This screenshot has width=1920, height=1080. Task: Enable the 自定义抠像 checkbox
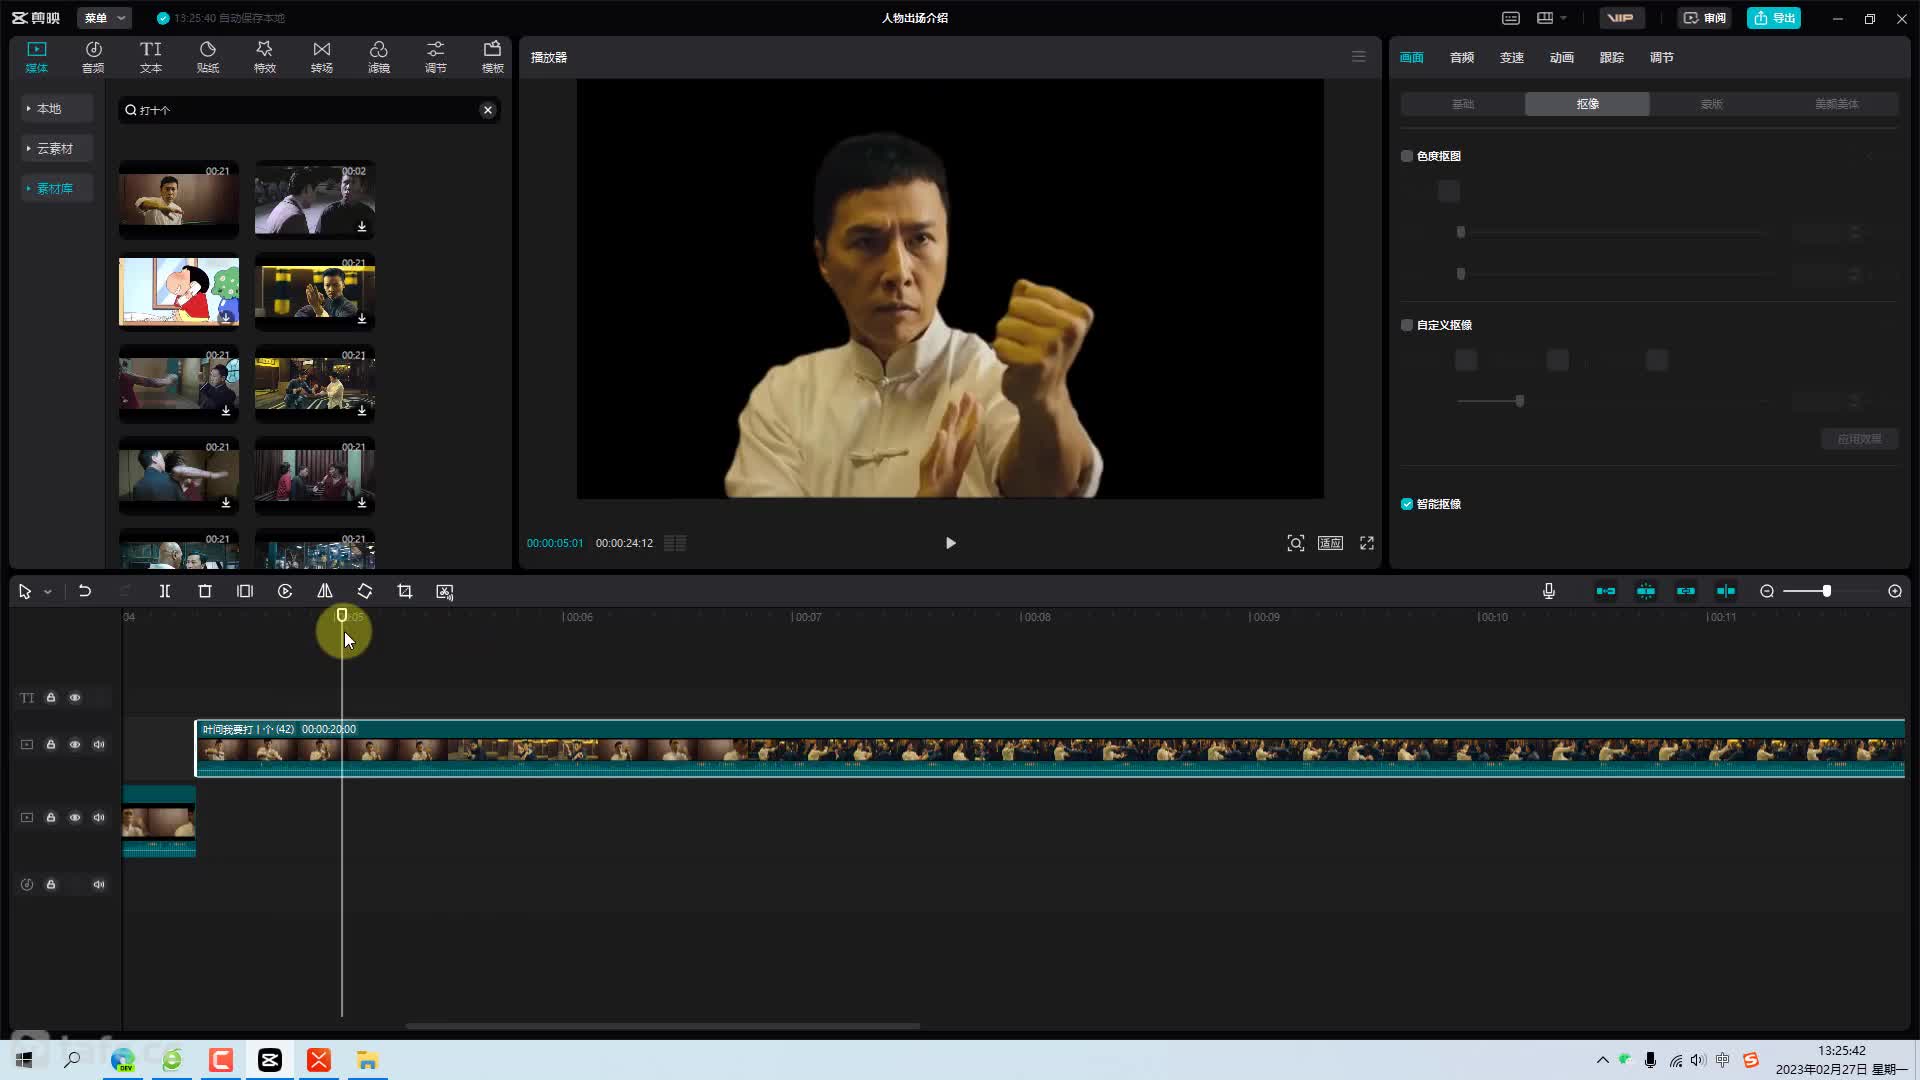tap(1407, 325)
